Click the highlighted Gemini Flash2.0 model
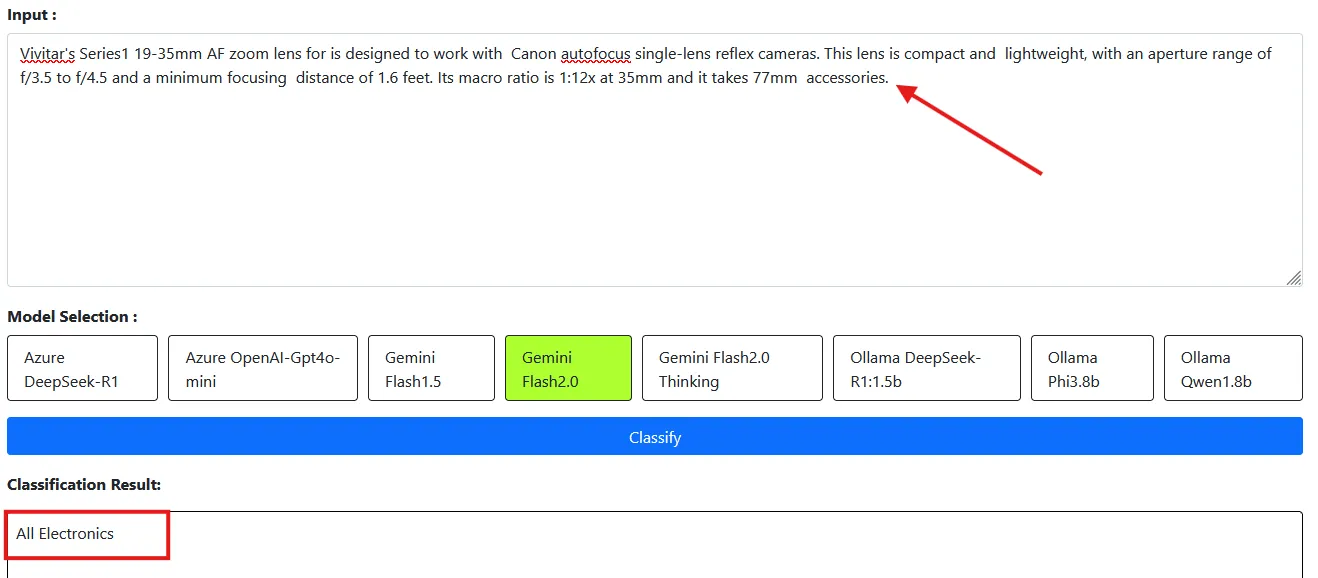 click(568, 368)
